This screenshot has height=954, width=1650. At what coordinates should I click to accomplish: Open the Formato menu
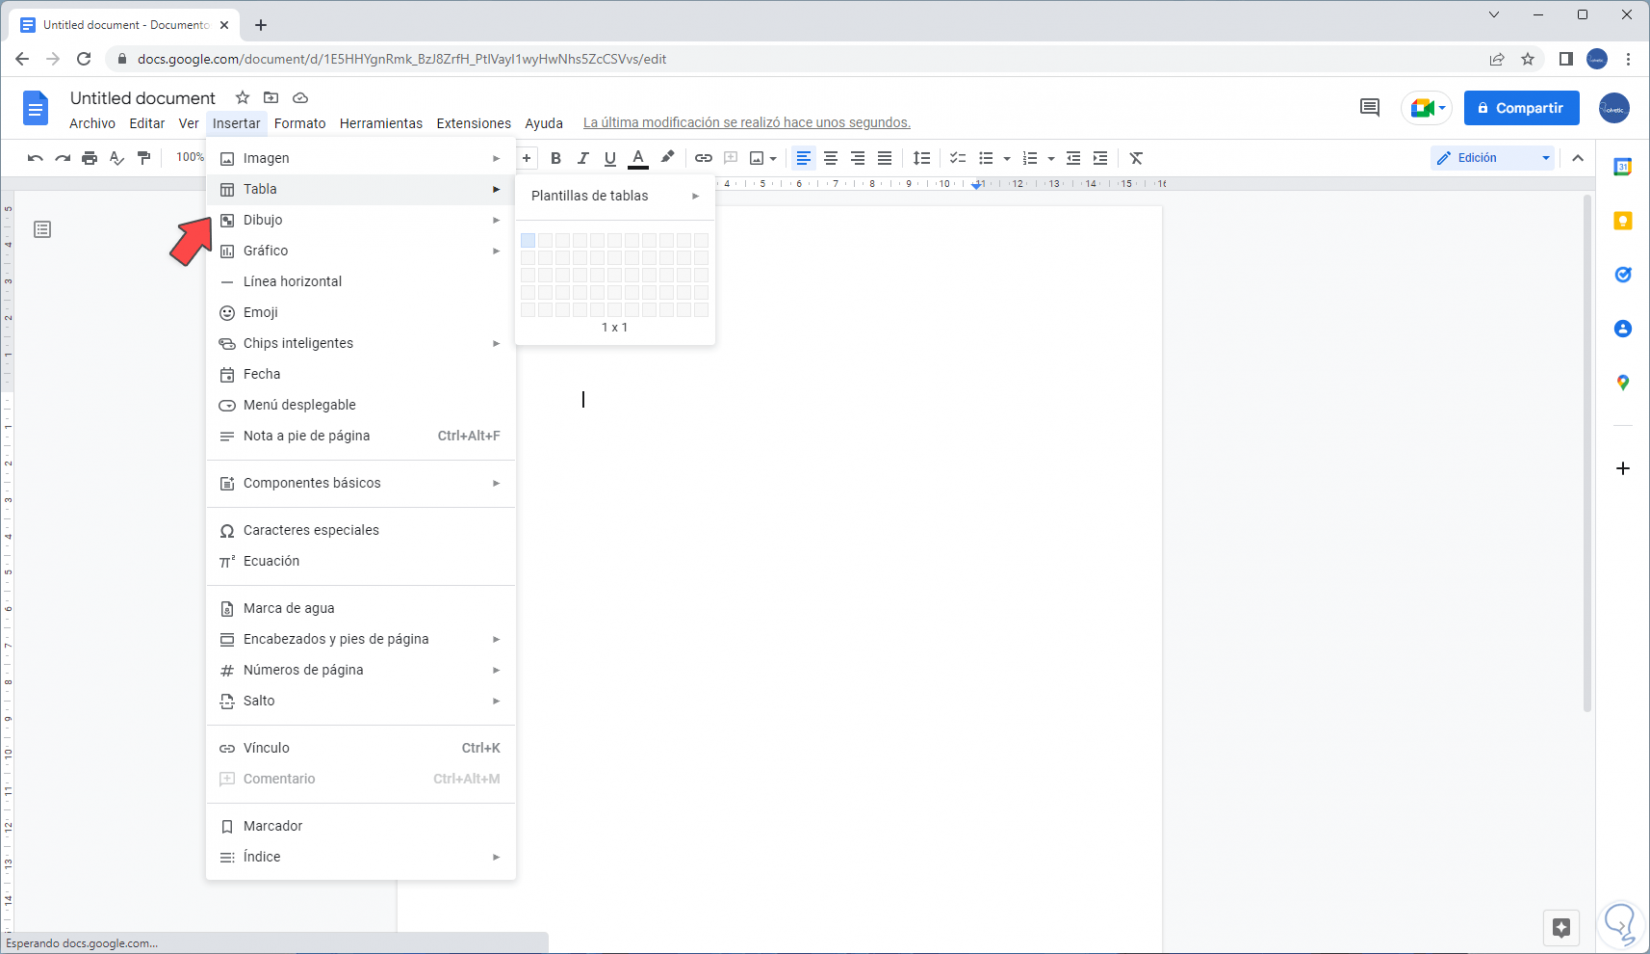(x=300, y=123)
